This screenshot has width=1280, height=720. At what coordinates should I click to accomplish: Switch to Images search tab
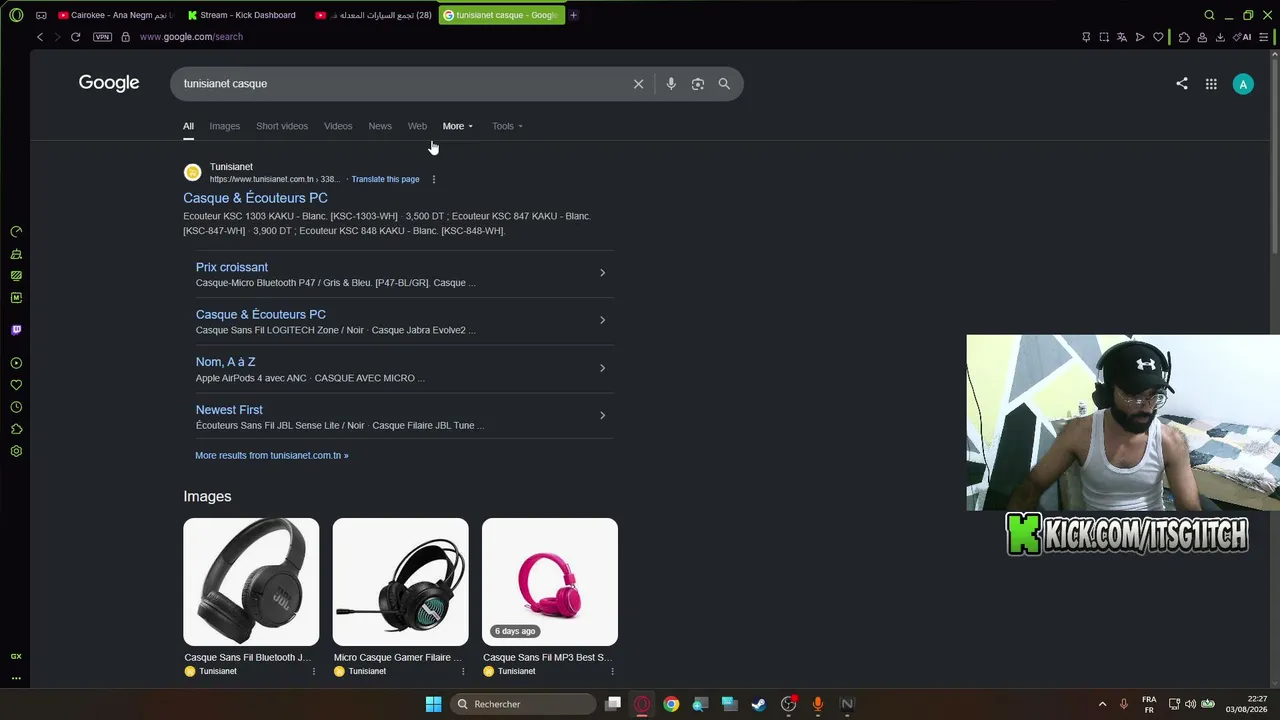coord(225,126)
